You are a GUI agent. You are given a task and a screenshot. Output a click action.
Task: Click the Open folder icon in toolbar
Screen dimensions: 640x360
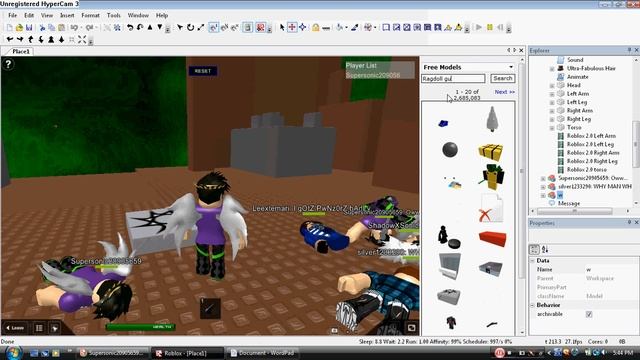pos(19,28)
